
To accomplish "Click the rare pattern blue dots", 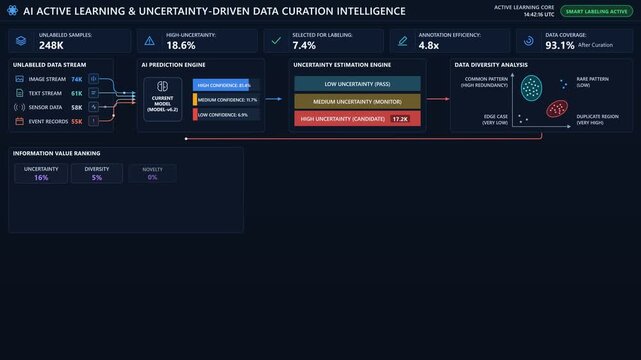I will pos(564,84).
